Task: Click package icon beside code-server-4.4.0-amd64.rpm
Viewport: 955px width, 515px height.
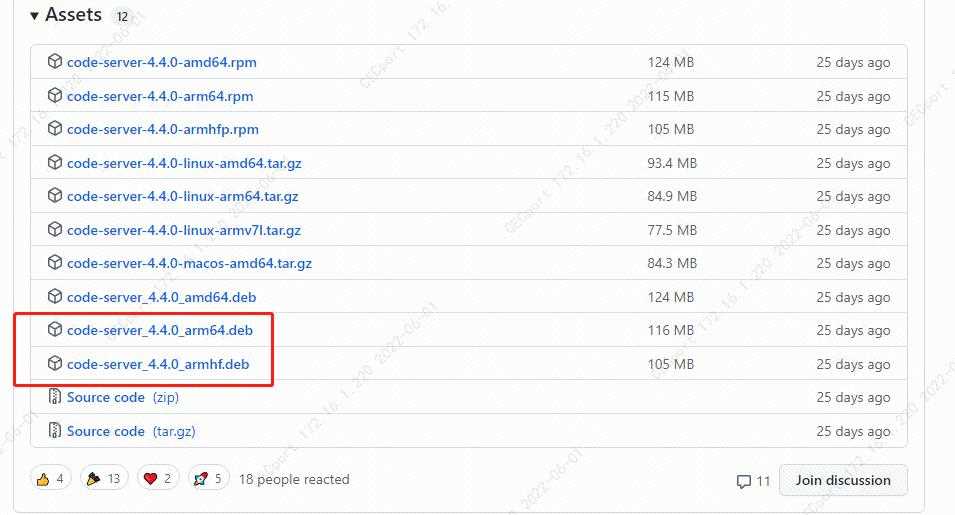Action: (55, 61)
